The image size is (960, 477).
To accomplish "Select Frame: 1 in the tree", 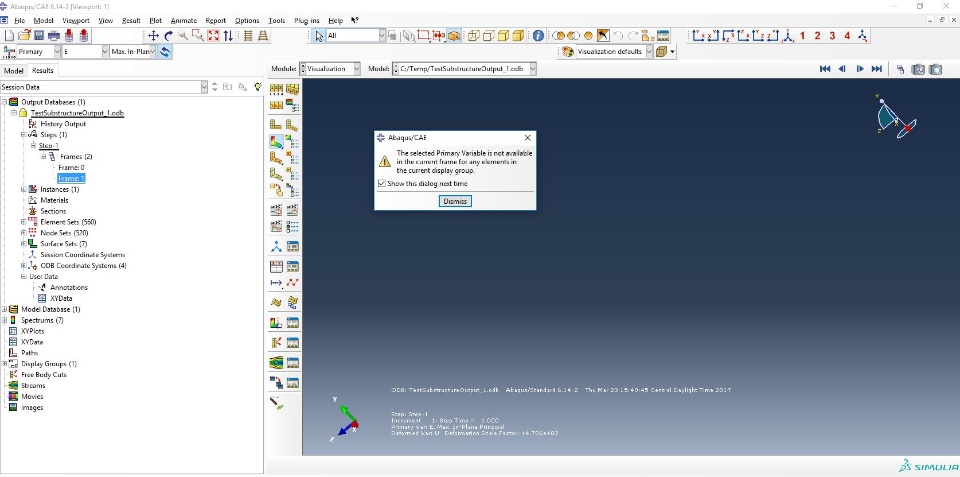I will pos(71,178).
